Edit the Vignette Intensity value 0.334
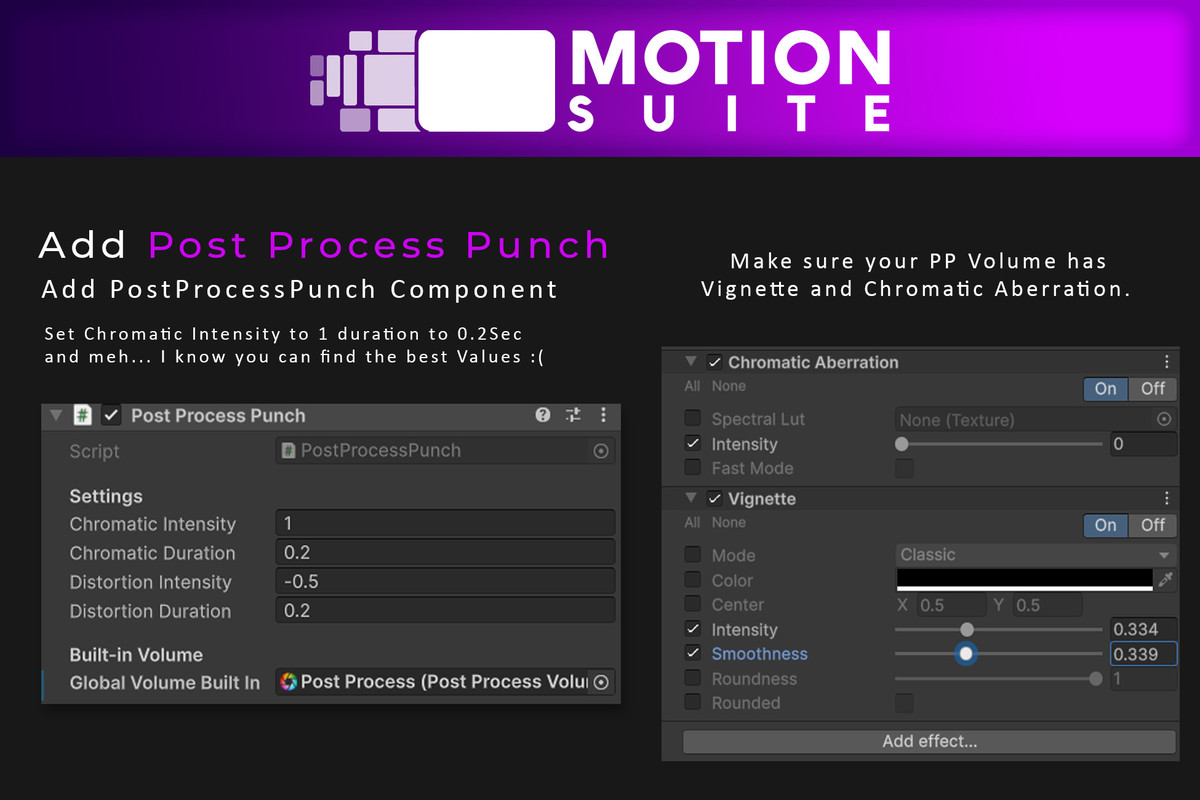 tap(1143, 630)
